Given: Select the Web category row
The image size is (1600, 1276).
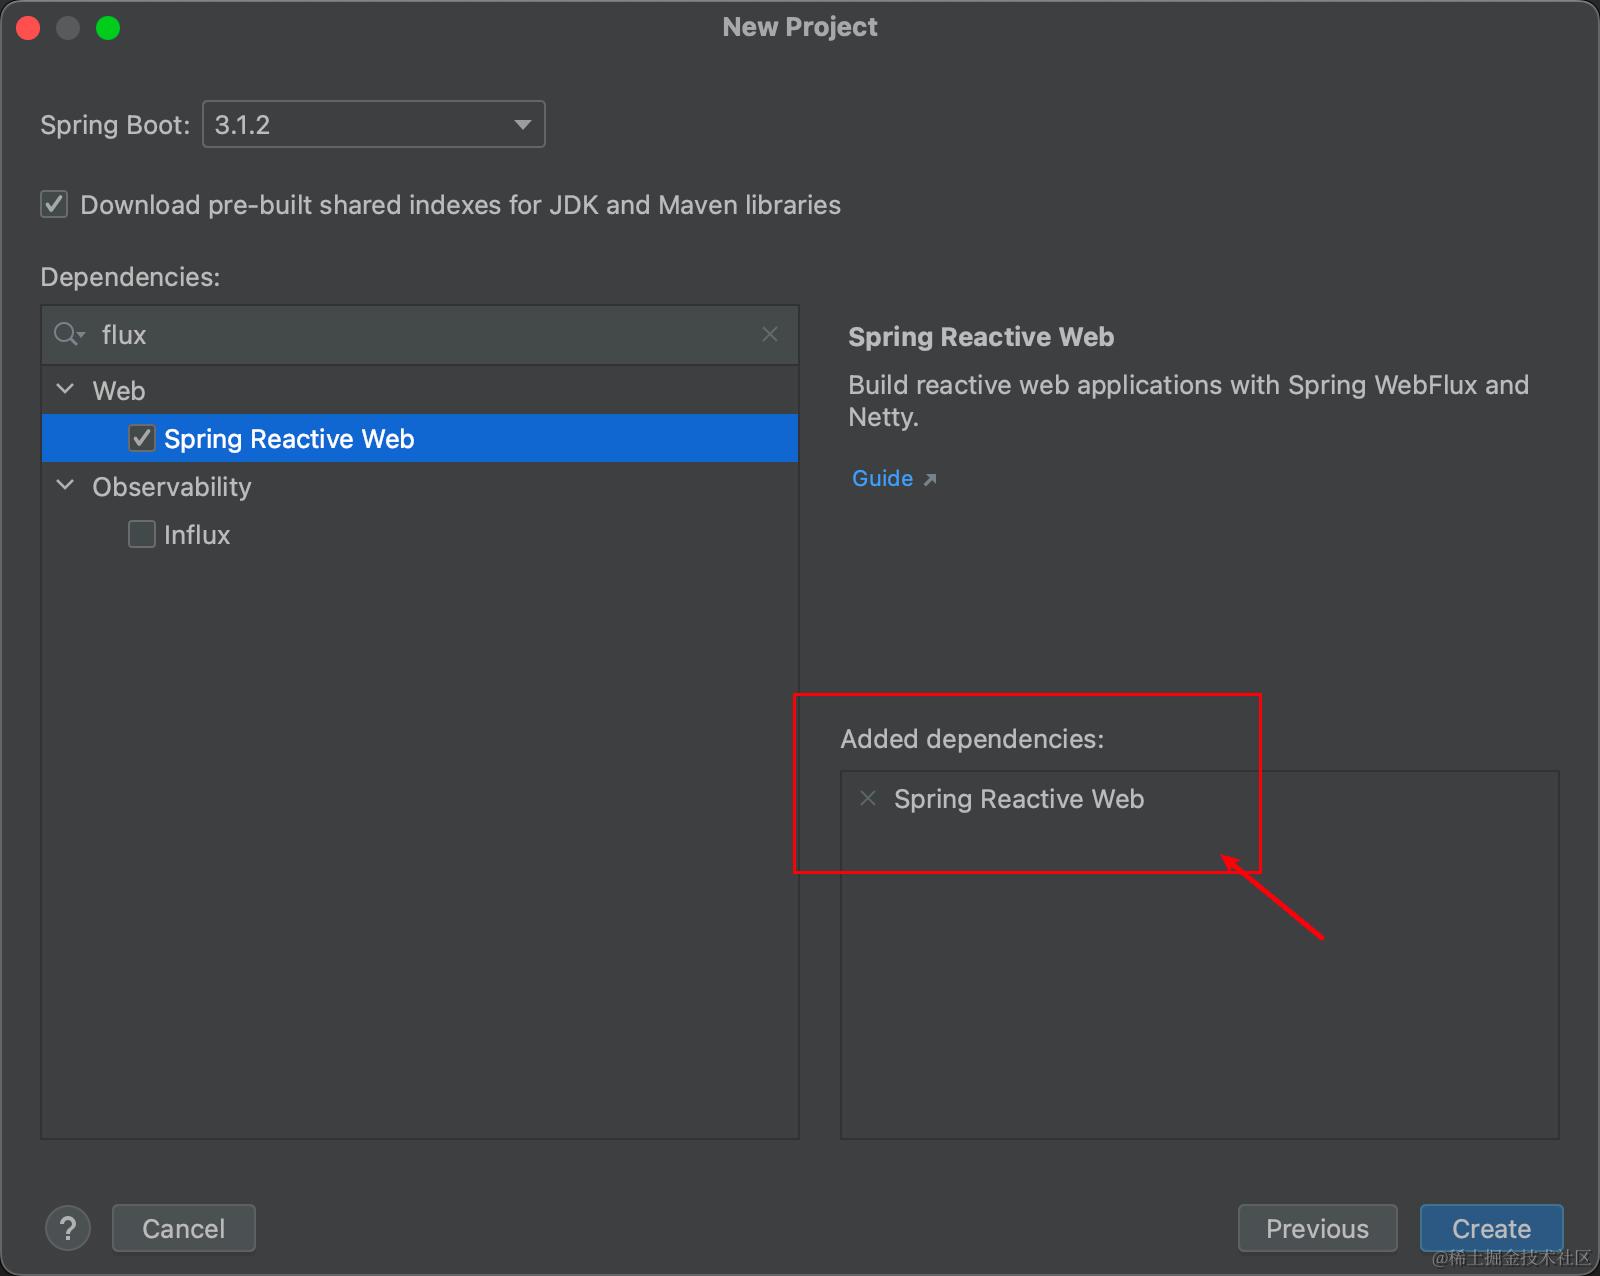Looking at the screenshot, I should click(x=420, y=390).
